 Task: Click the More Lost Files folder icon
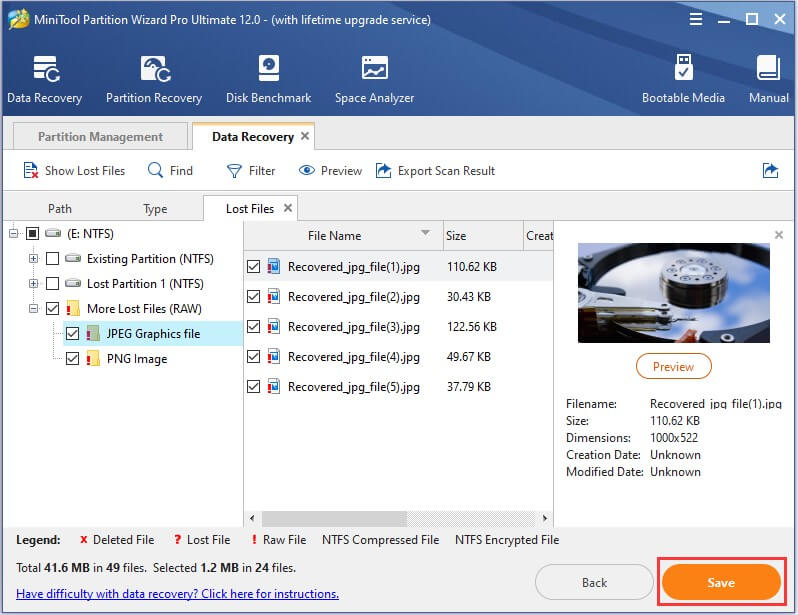(73, 309)
